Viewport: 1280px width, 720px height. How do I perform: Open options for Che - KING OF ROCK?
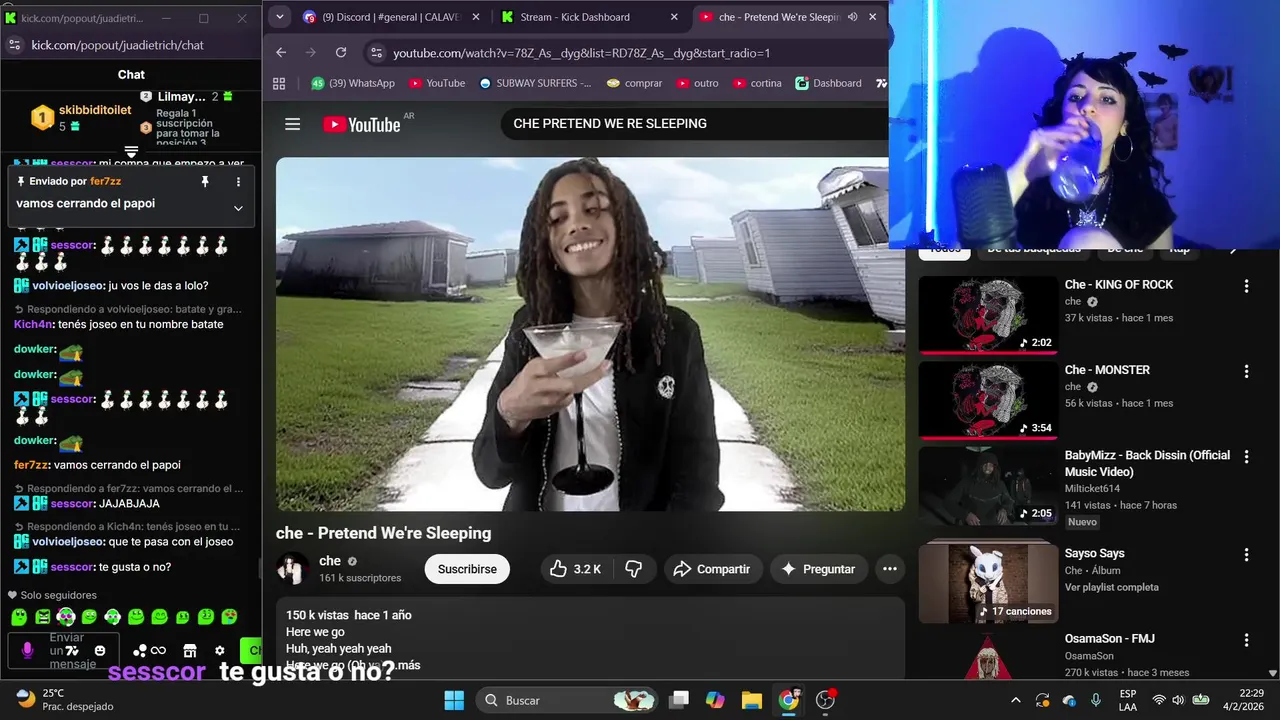1246,286
